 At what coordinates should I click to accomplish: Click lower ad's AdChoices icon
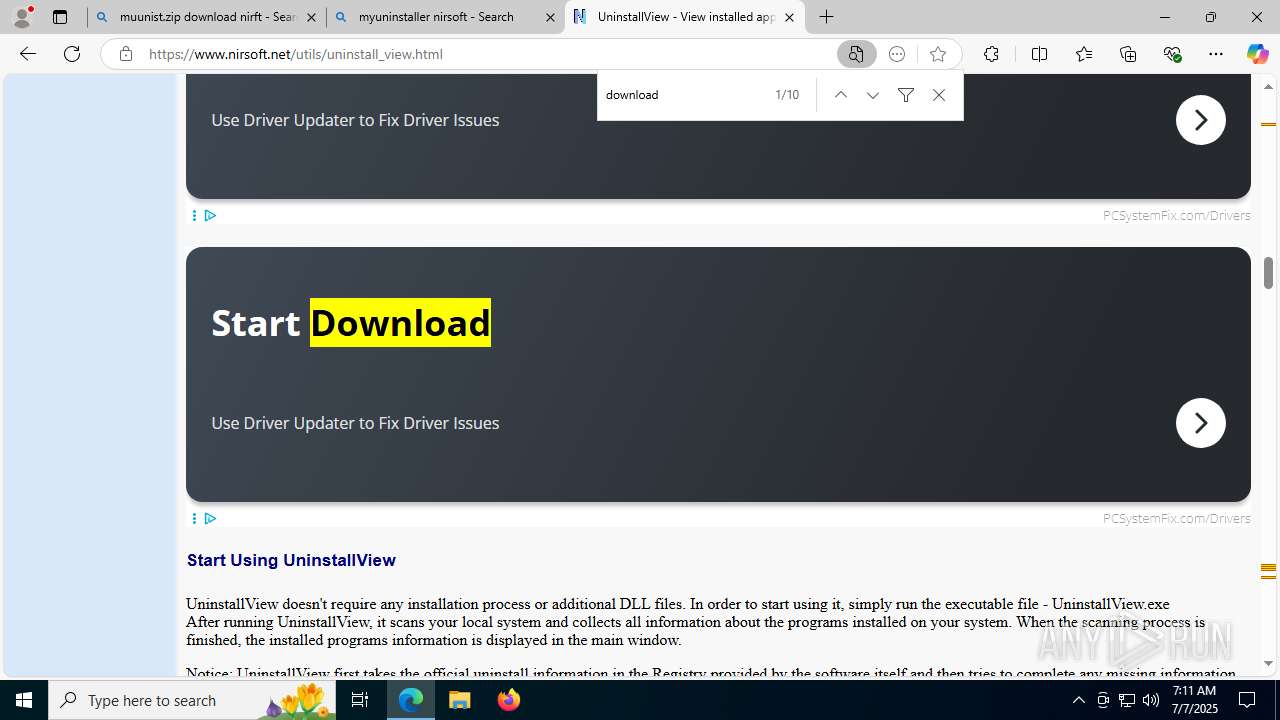[210, 518]
